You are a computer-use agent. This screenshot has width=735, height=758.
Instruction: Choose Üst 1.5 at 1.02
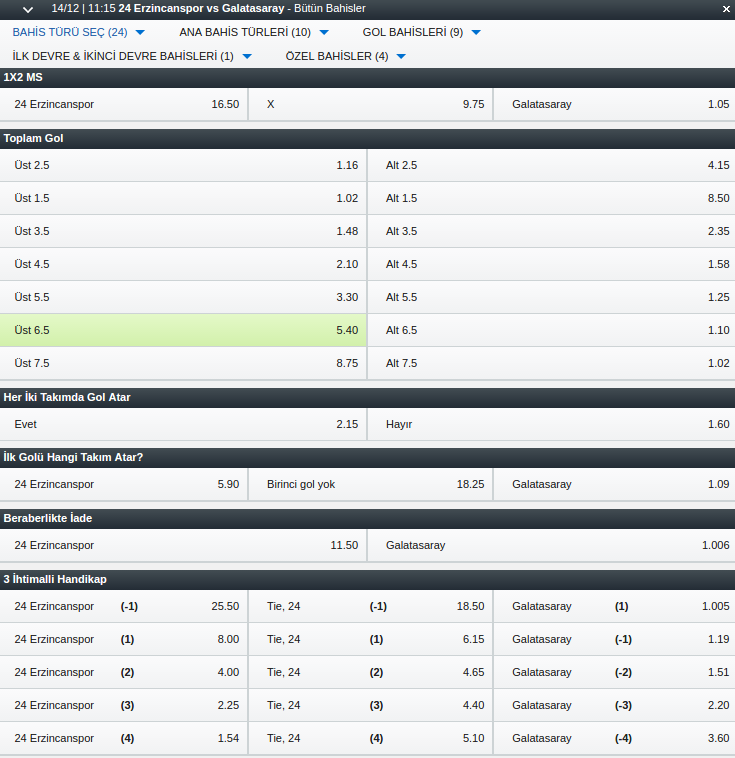(x=183, y=198)
